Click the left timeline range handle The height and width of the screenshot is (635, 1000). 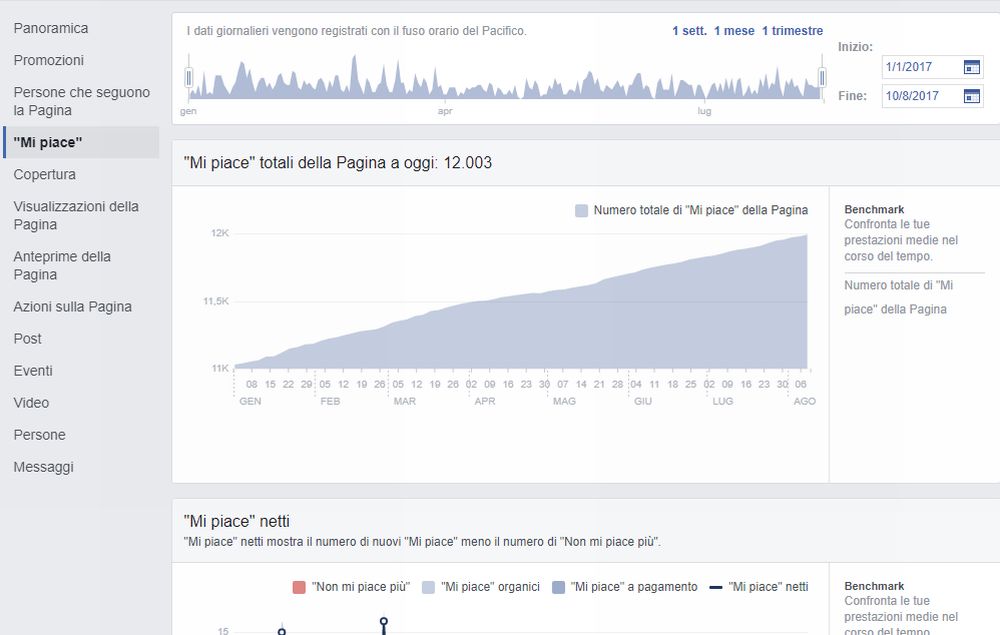[187, 75]
